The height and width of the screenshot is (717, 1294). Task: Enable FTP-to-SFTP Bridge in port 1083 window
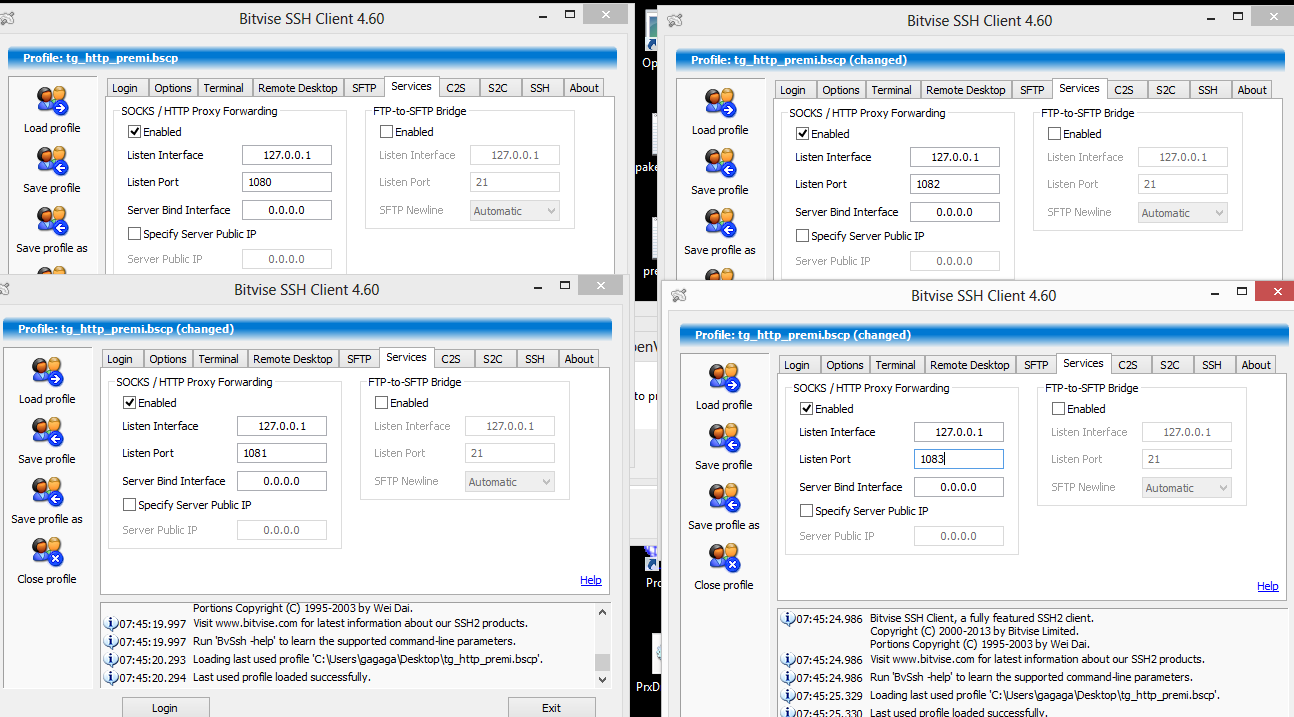[x=1058, y=408]
